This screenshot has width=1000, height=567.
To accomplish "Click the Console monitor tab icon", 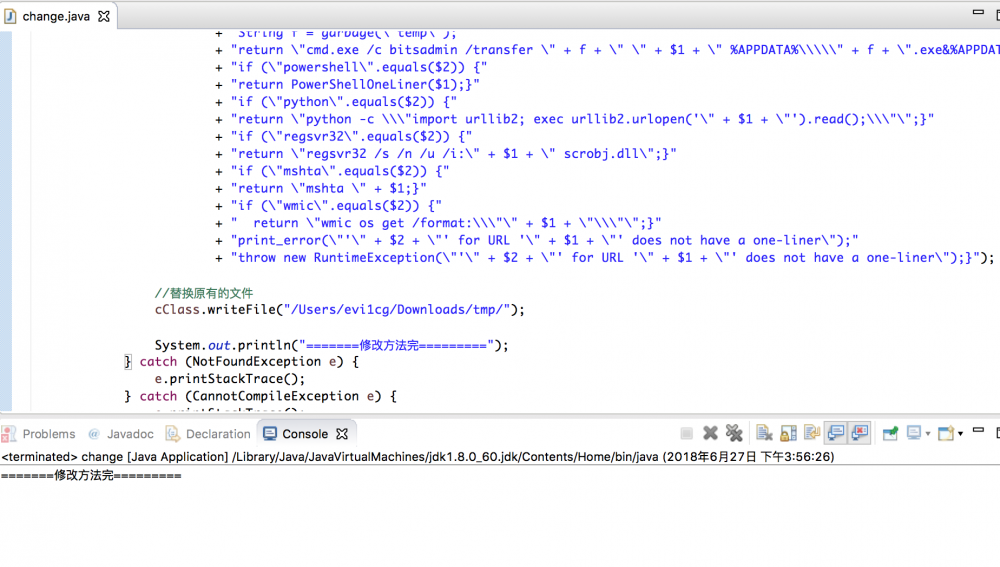I will point(270,434).
